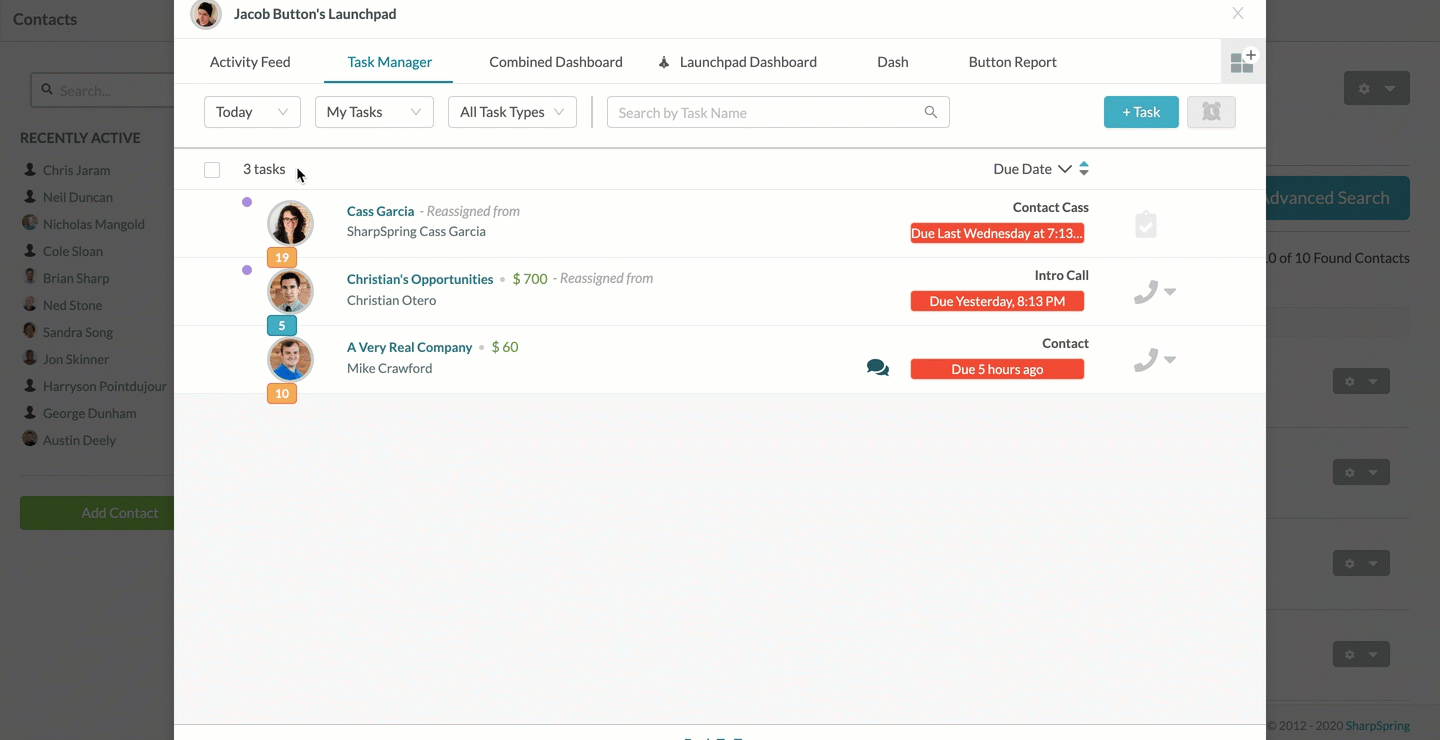This screenshot has height=740, width=1440.
Task: Click the add widget dashboard icon
Action: coord(1243,62)
